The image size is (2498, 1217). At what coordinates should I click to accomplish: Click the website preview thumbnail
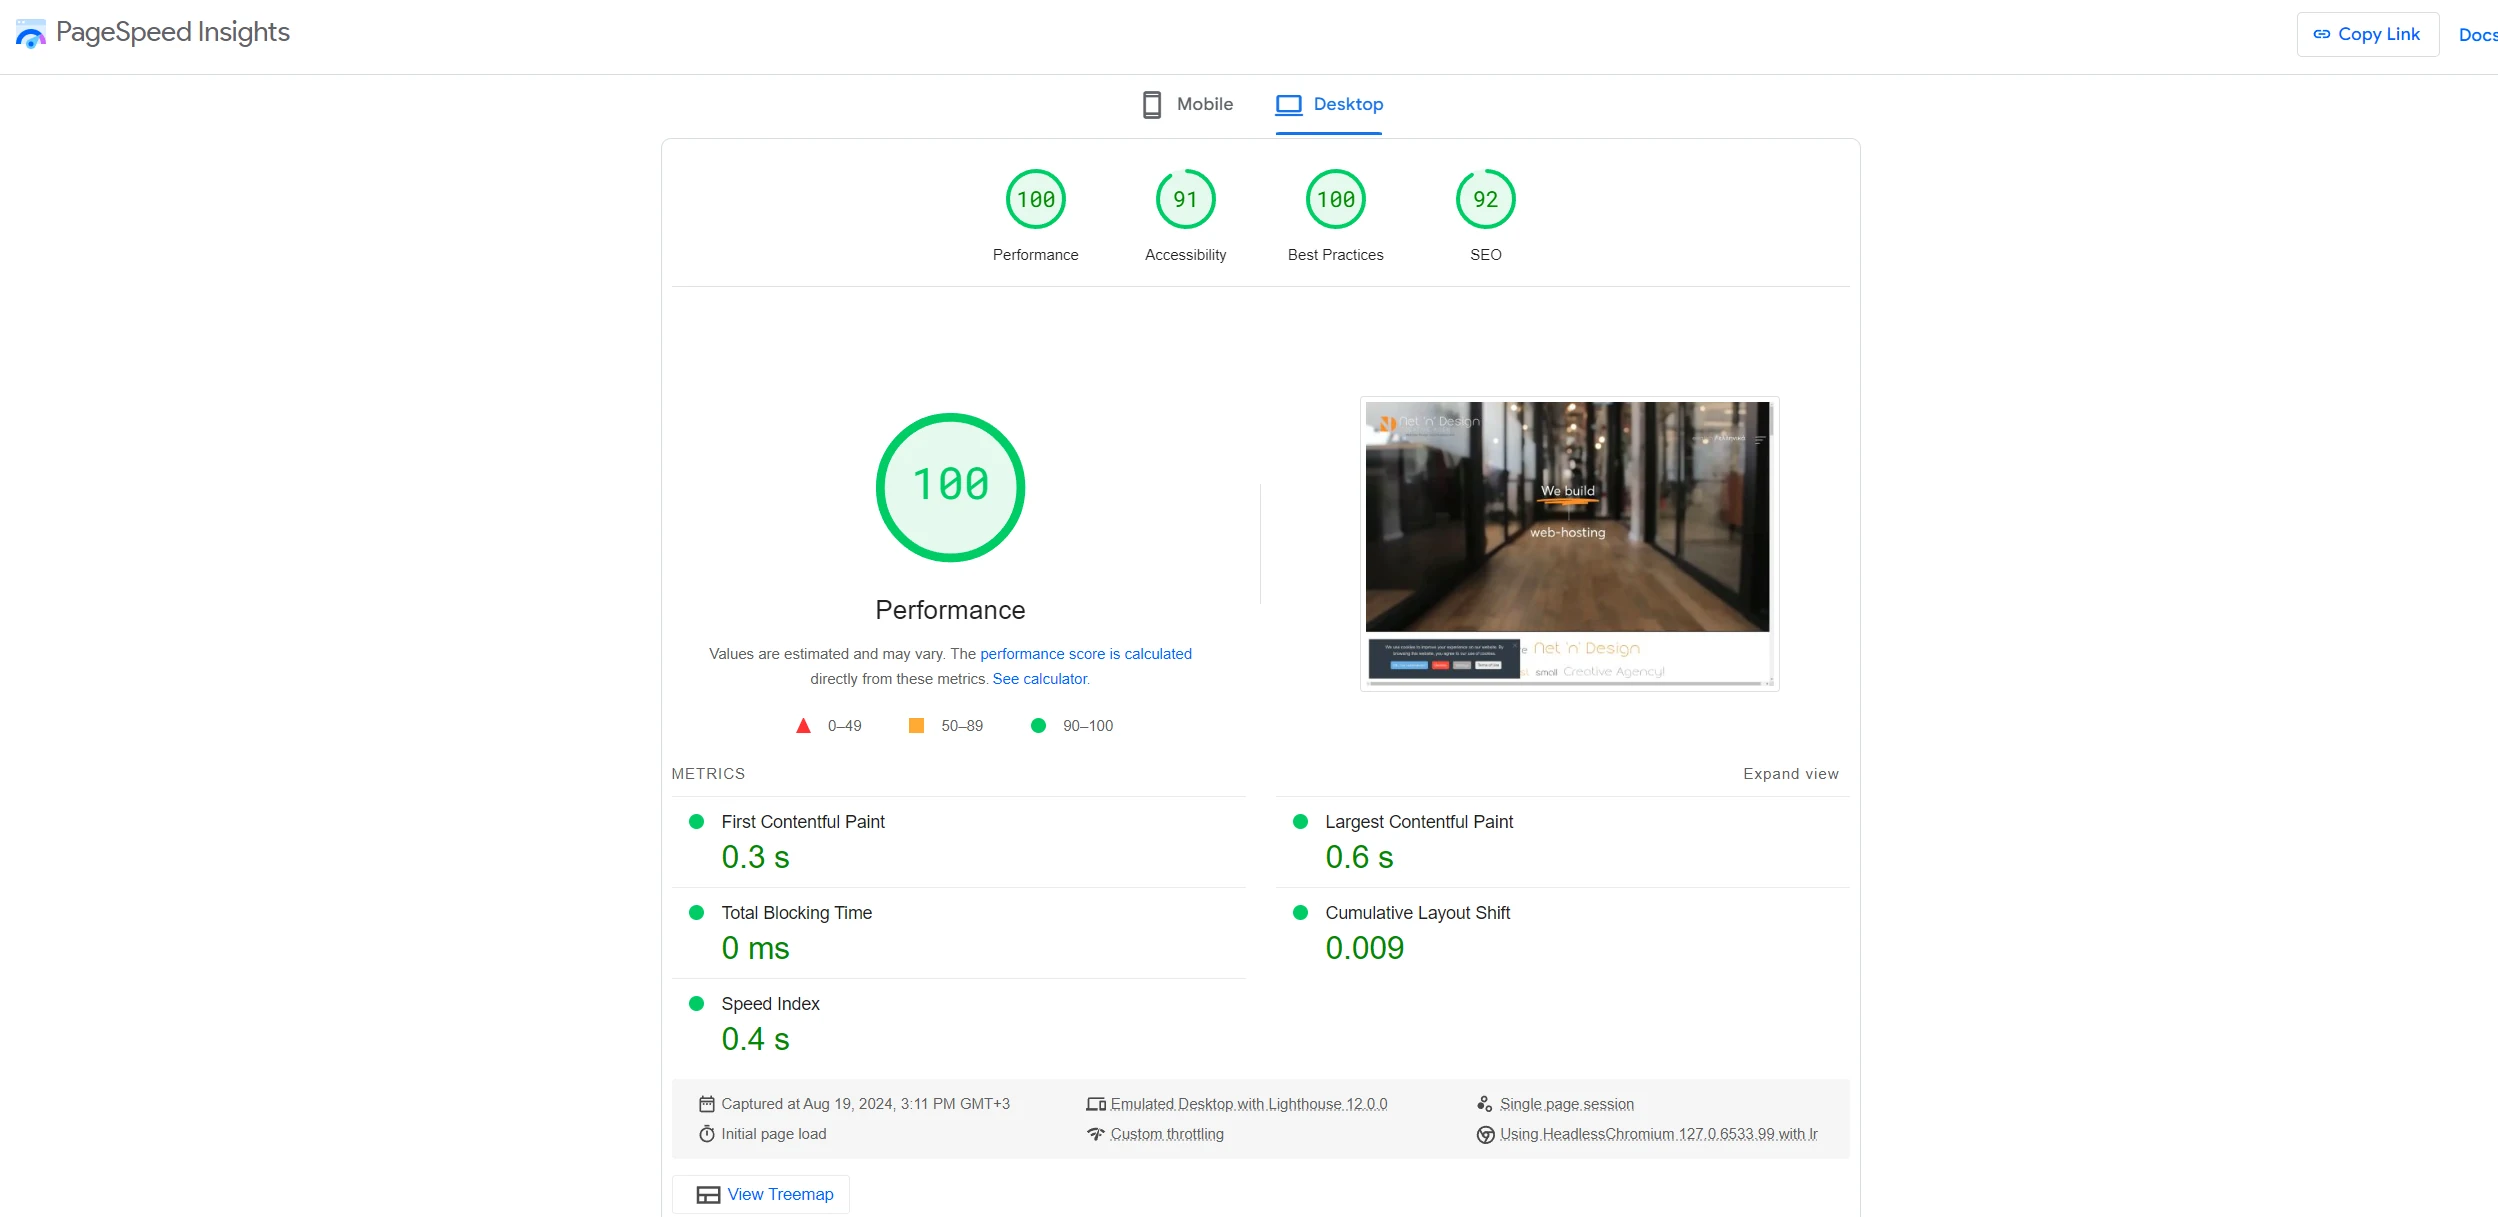click(x=1566, y=542)
